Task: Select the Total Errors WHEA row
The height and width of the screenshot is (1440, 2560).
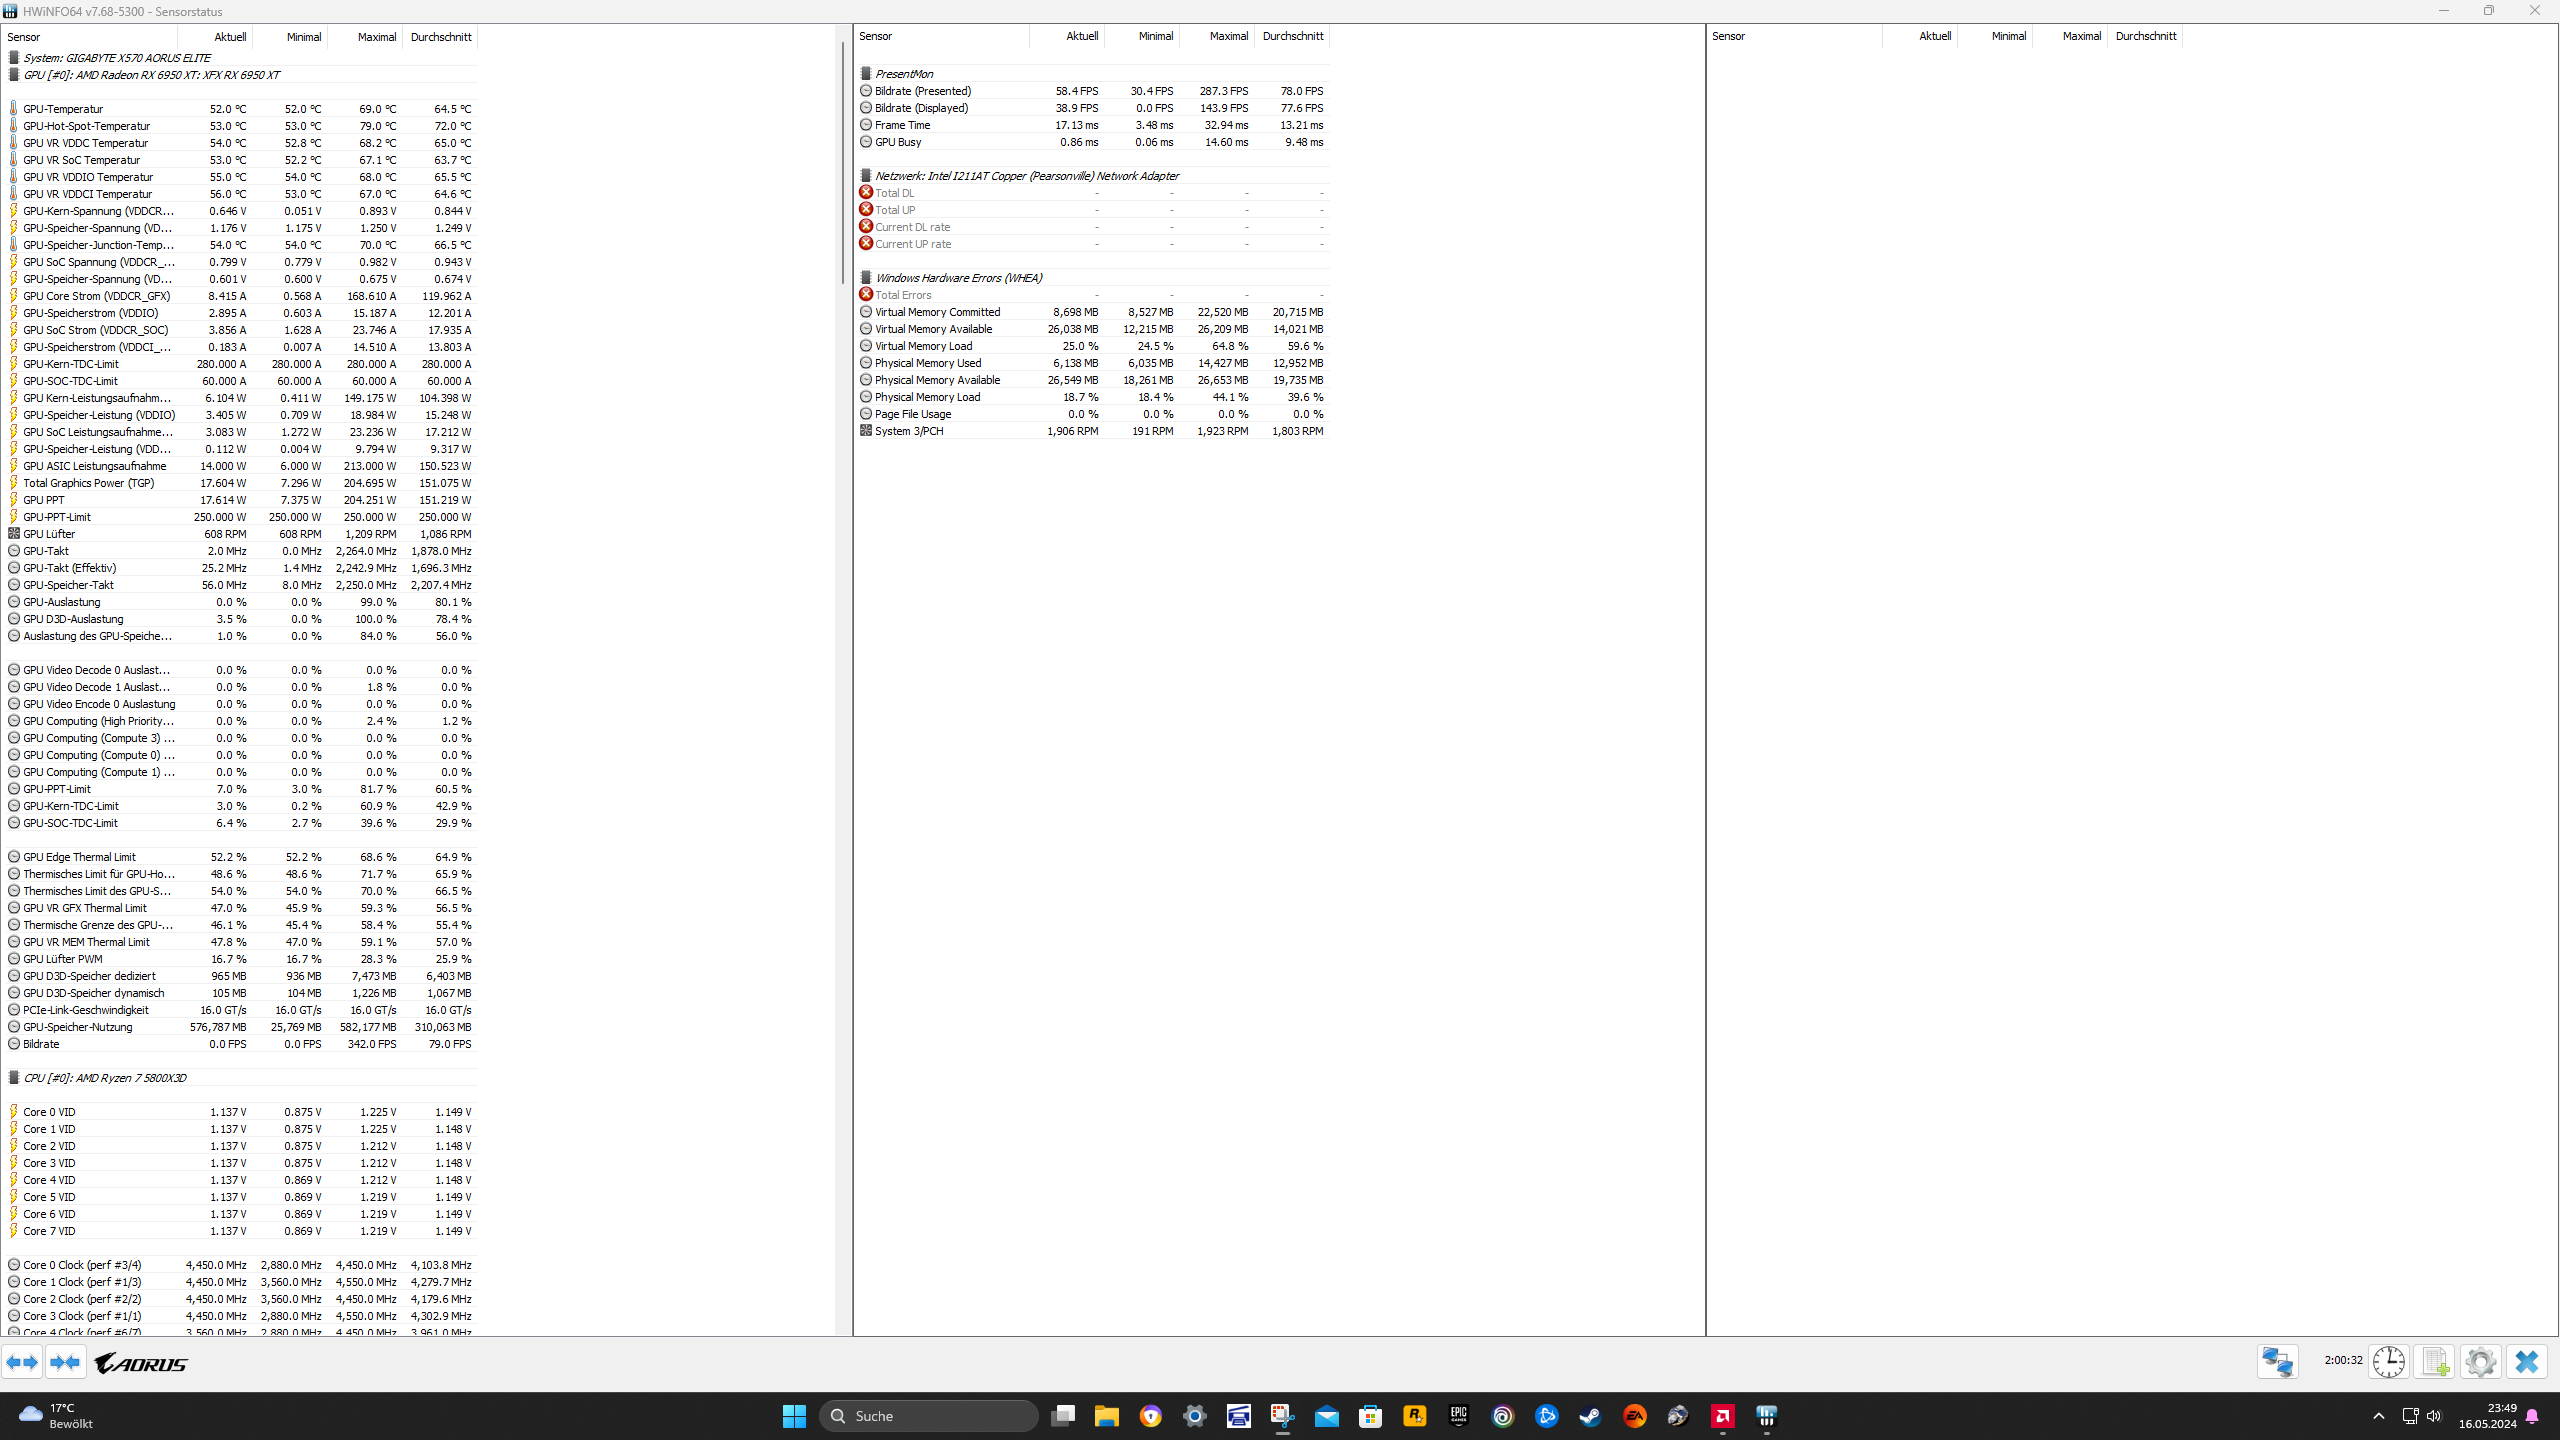Action: 902,295
